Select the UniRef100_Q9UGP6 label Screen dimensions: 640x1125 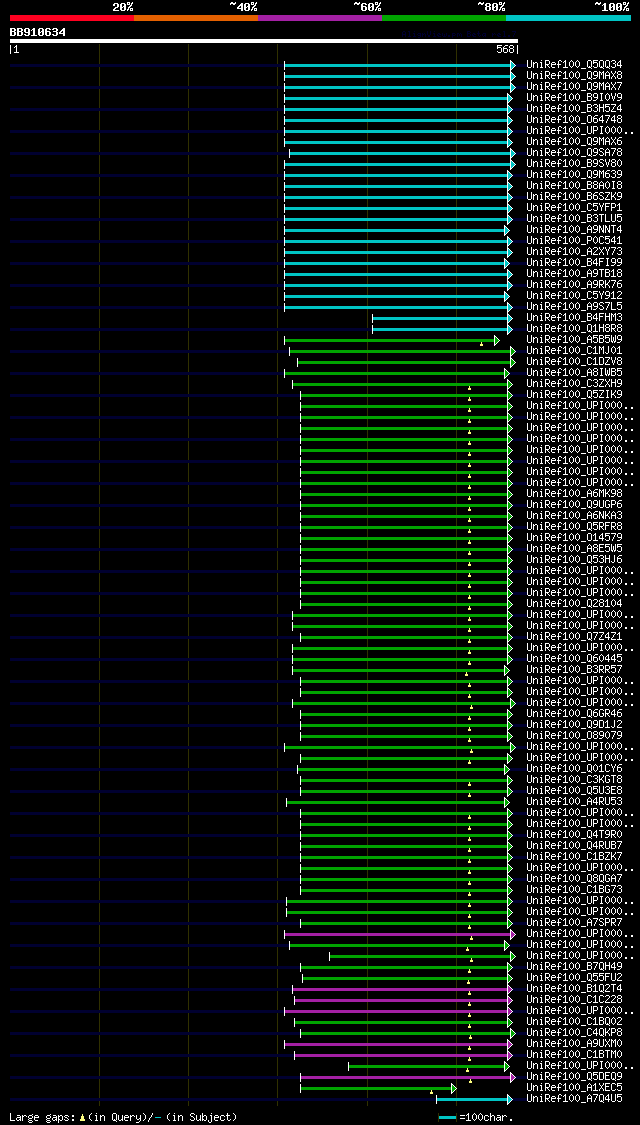pos(574,504)
